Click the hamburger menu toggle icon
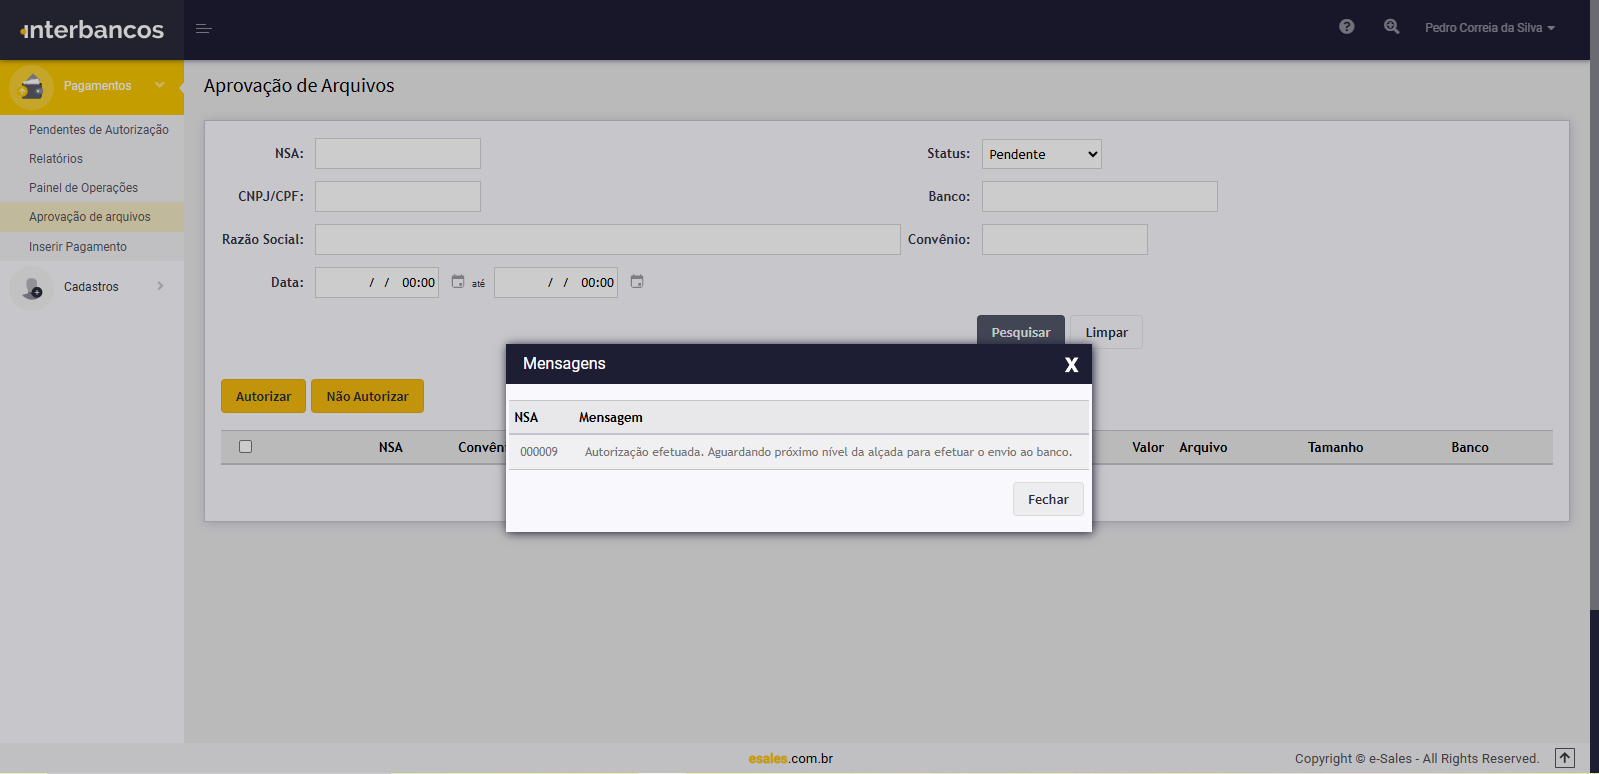The height and width of the screenshot is (774, 1599). pyautogui.click(x=203, y=29)
